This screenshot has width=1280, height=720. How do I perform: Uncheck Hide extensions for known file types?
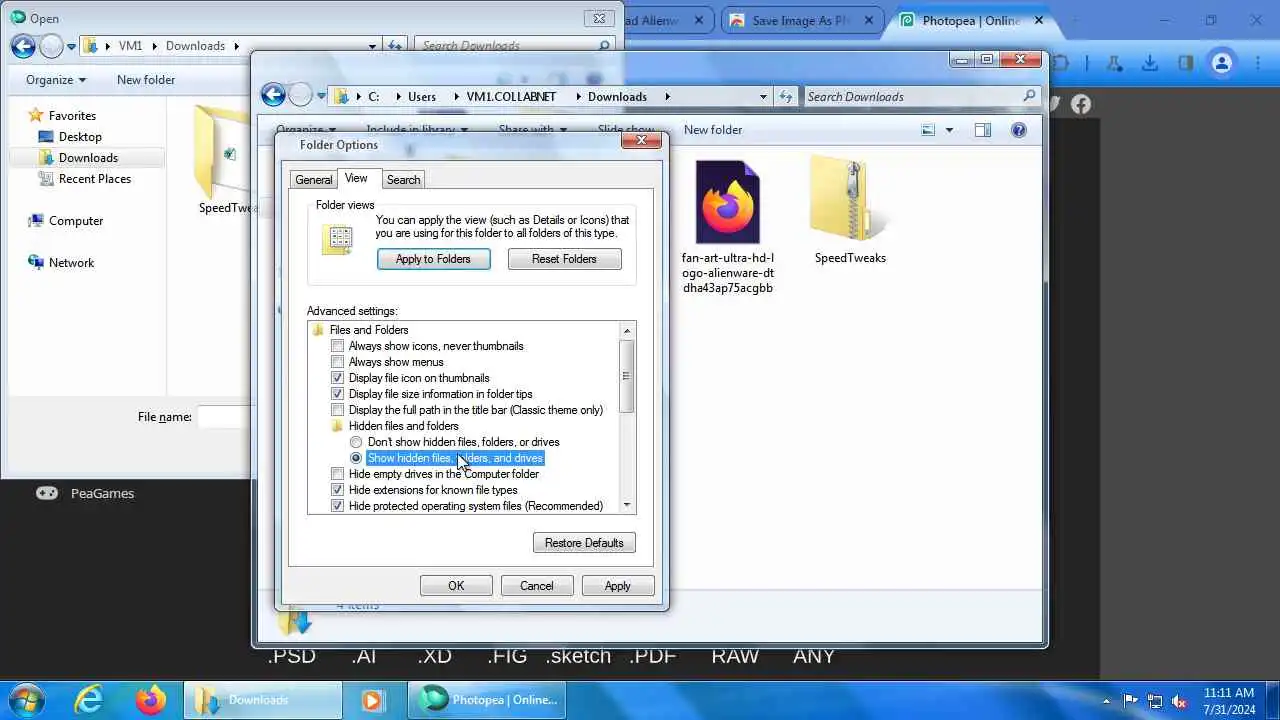338,490
